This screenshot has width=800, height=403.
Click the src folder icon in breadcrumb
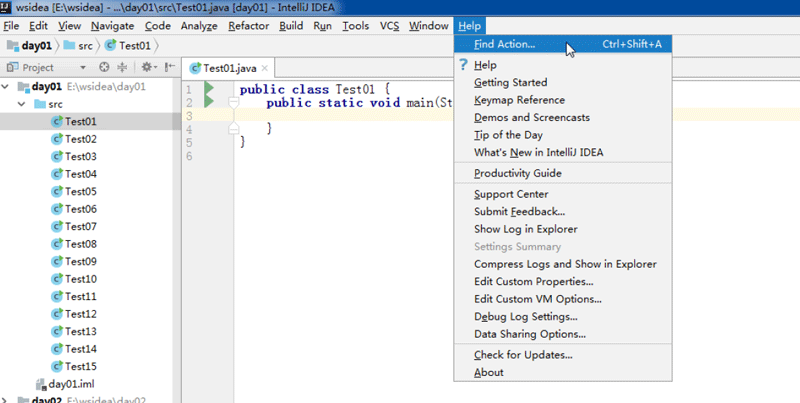tap(69, 45)
